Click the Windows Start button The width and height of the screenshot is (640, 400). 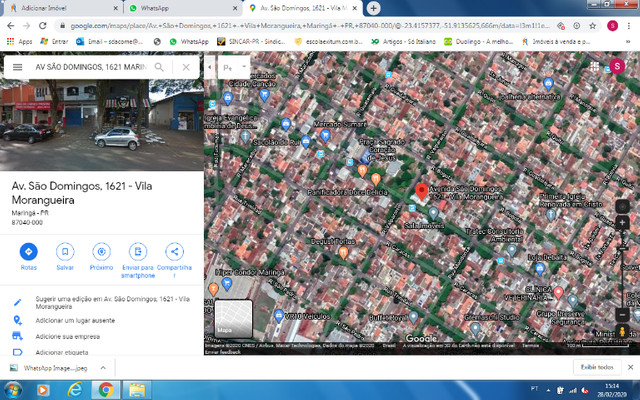(x=12, y=390)
